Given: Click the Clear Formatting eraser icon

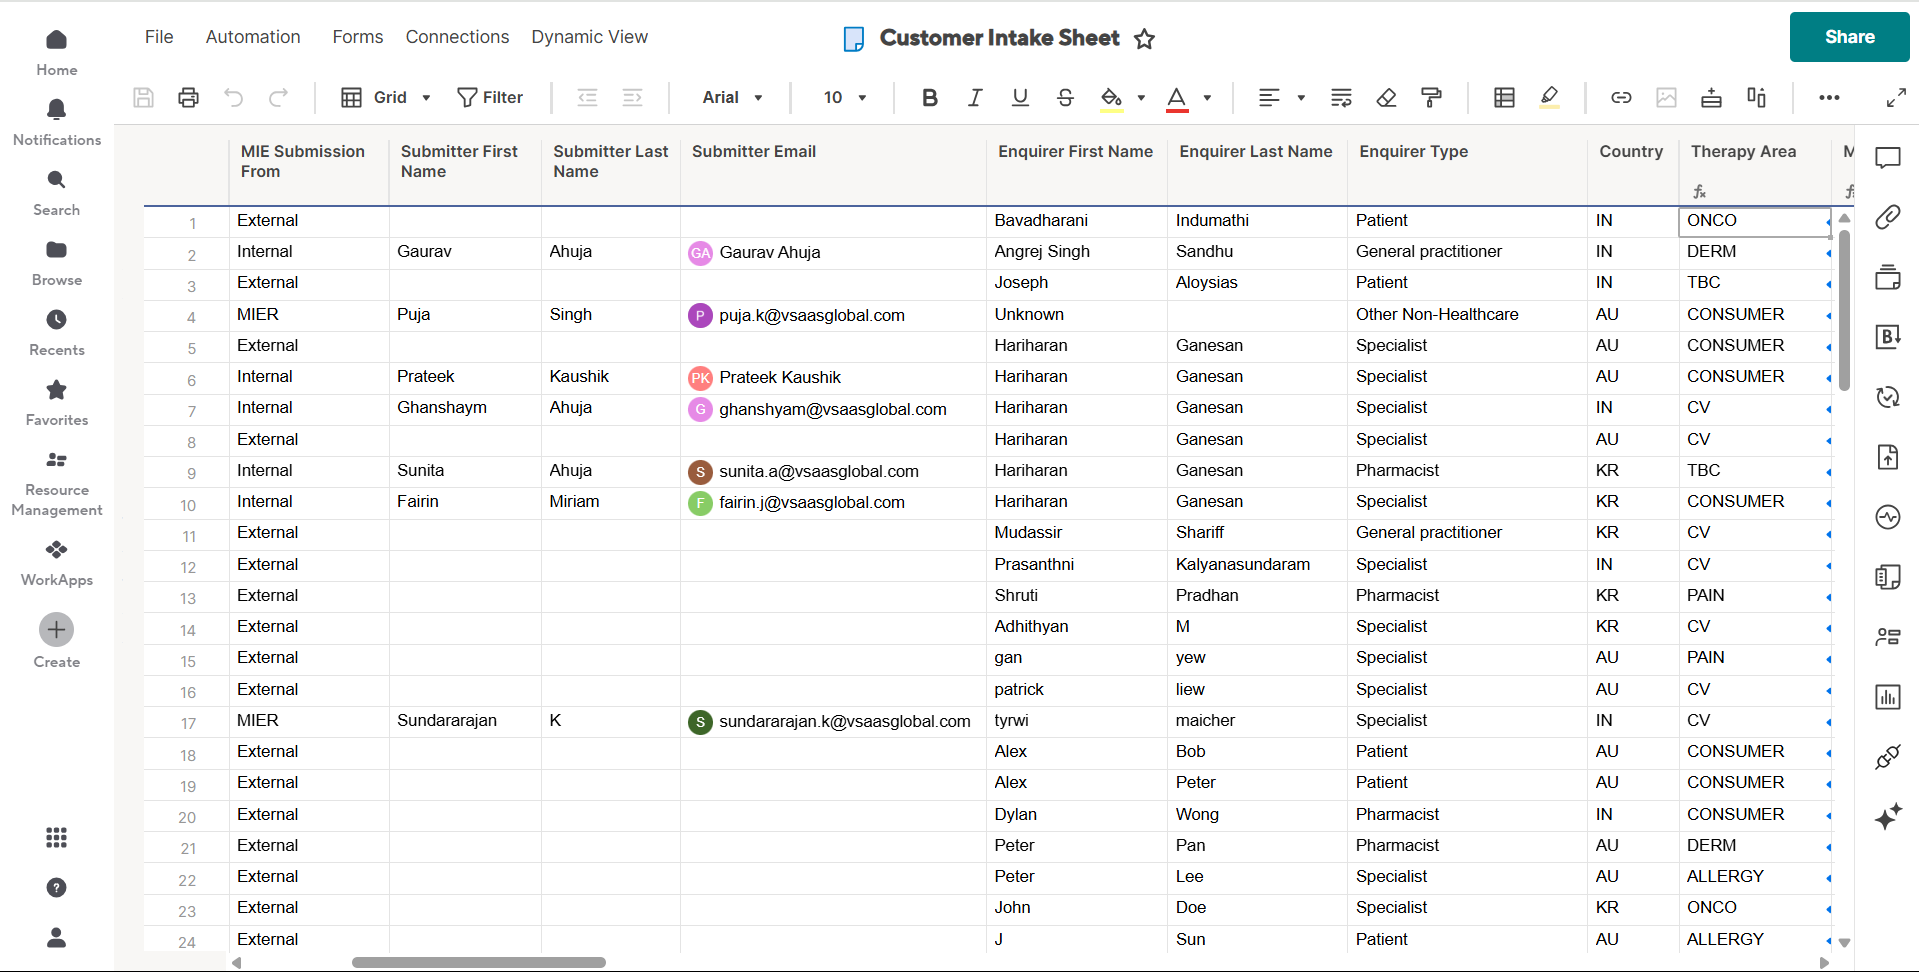Looking at the screenshot, I should 1386,97.
